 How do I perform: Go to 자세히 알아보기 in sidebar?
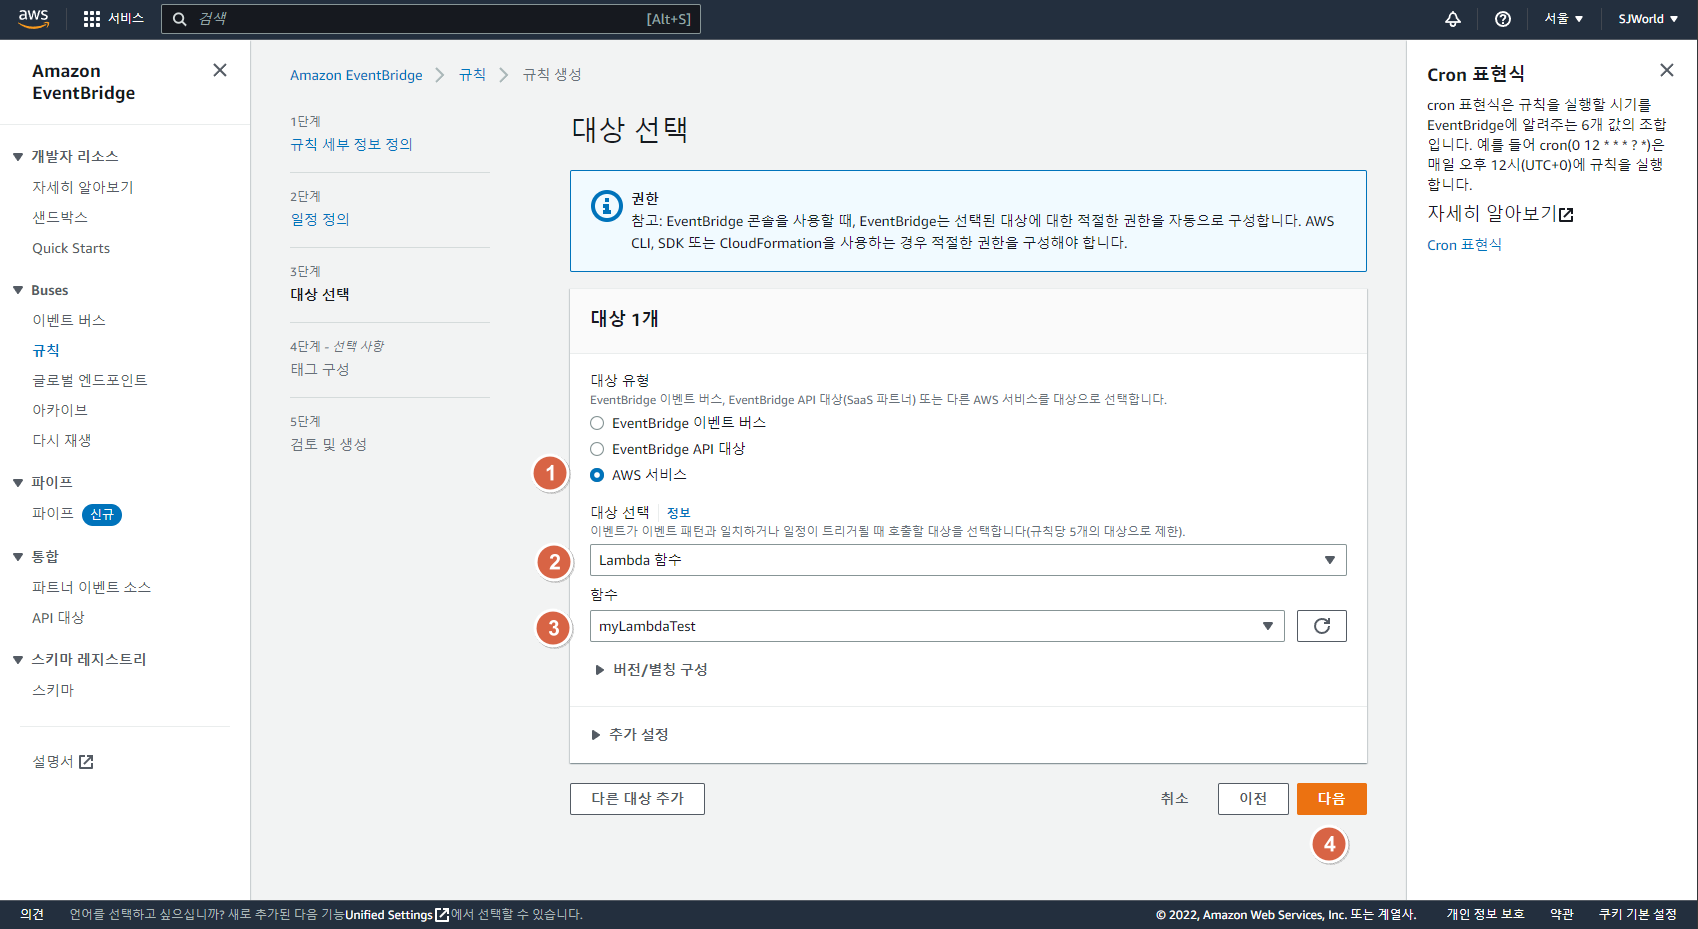(x=83, y=187)
